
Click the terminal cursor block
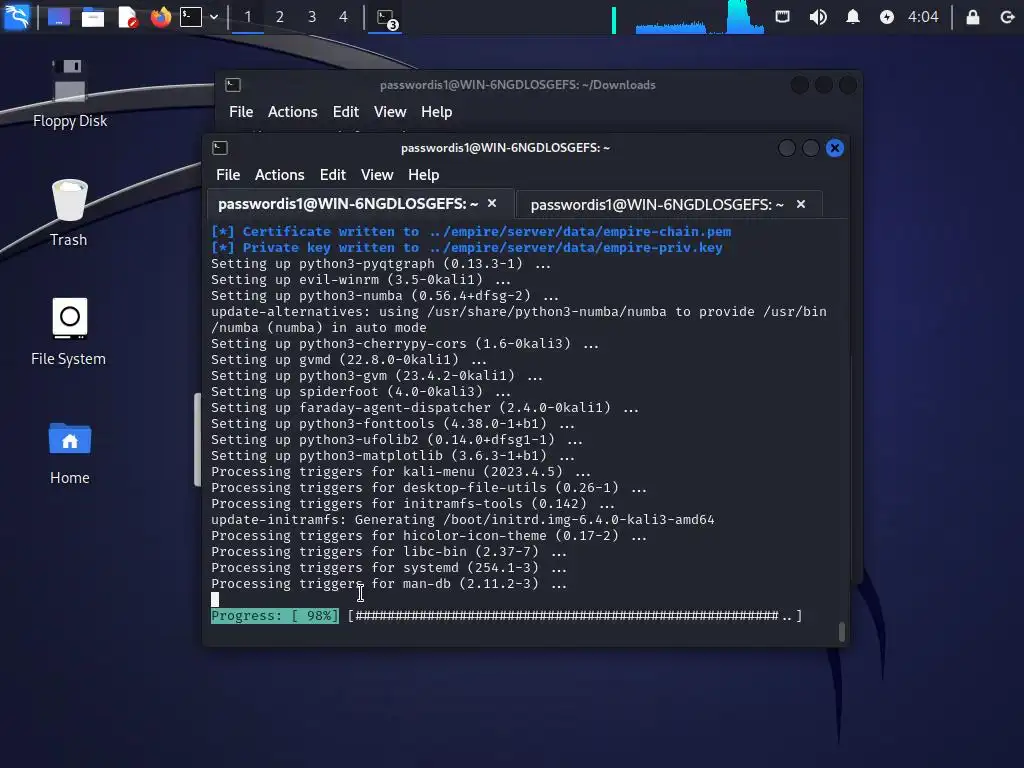pyautogui.click(x=215, y=600)
